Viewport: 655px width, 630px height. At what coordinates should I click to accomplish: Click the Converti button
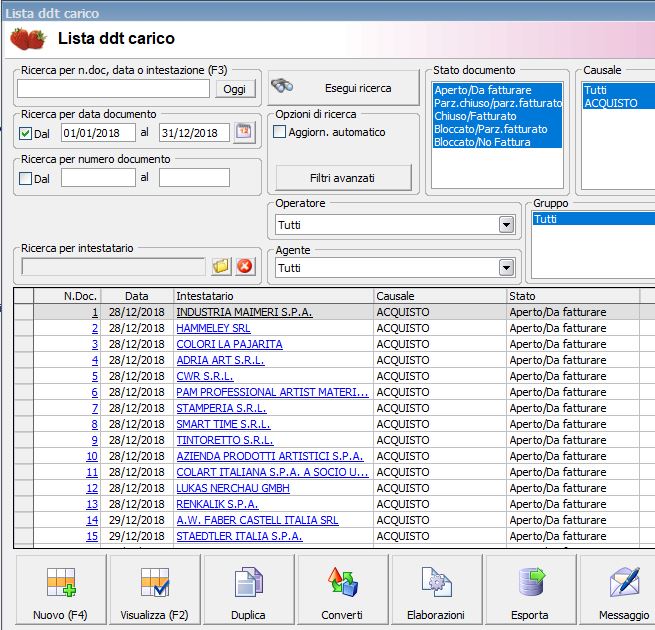pyautogui.click(x=342, y=589)
